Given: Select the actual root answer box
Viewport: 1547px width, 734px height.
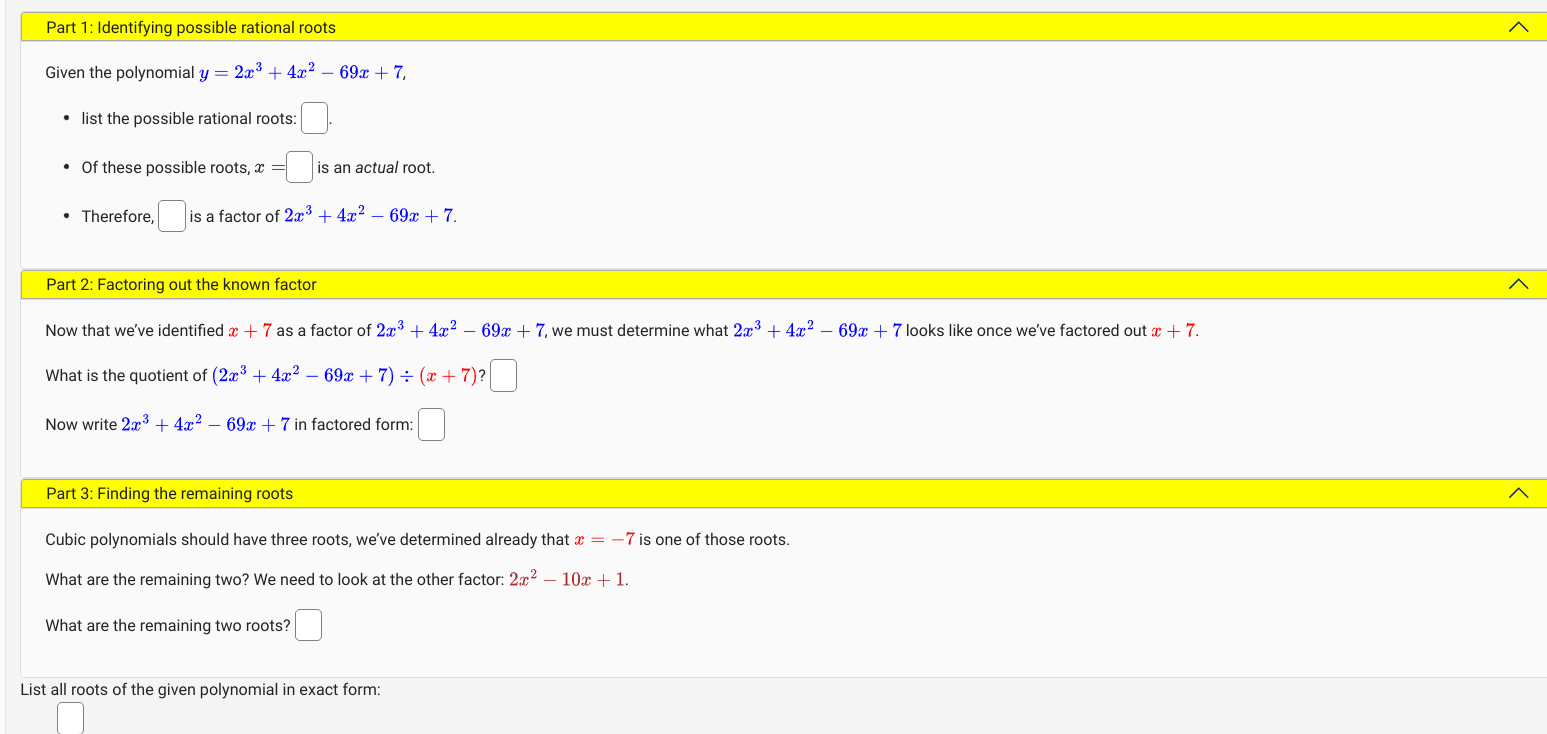Looking at the screenshot, I should 298,166.
